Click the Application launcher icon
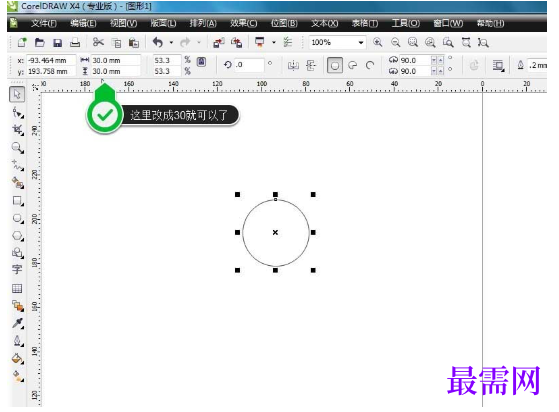The width and height of the screenshot is (559, 412). (x=260, y=42)
